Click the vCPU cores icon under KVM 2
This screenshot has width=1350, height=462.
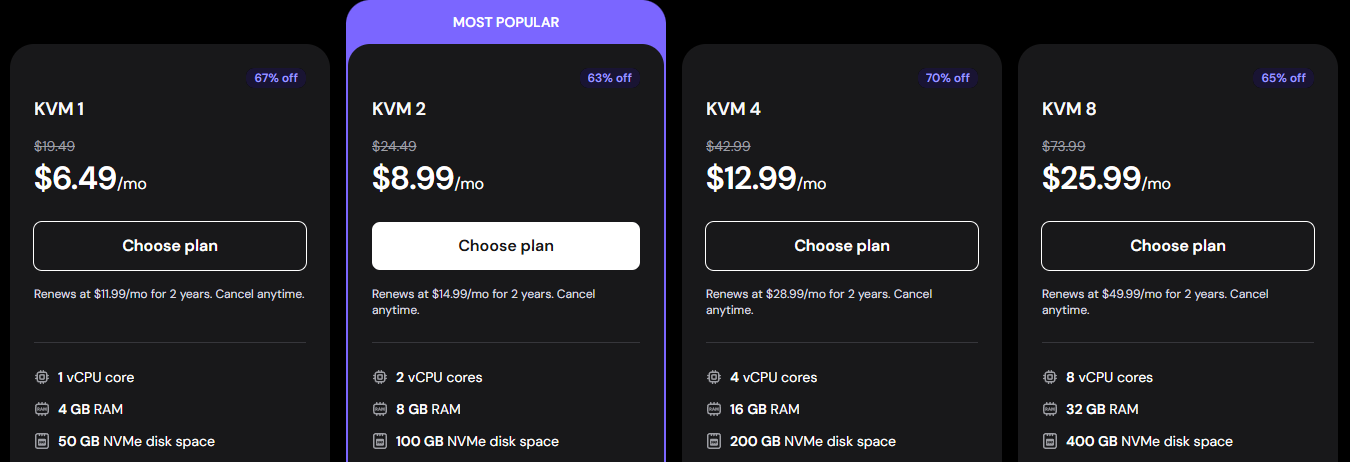pos(380,377)
